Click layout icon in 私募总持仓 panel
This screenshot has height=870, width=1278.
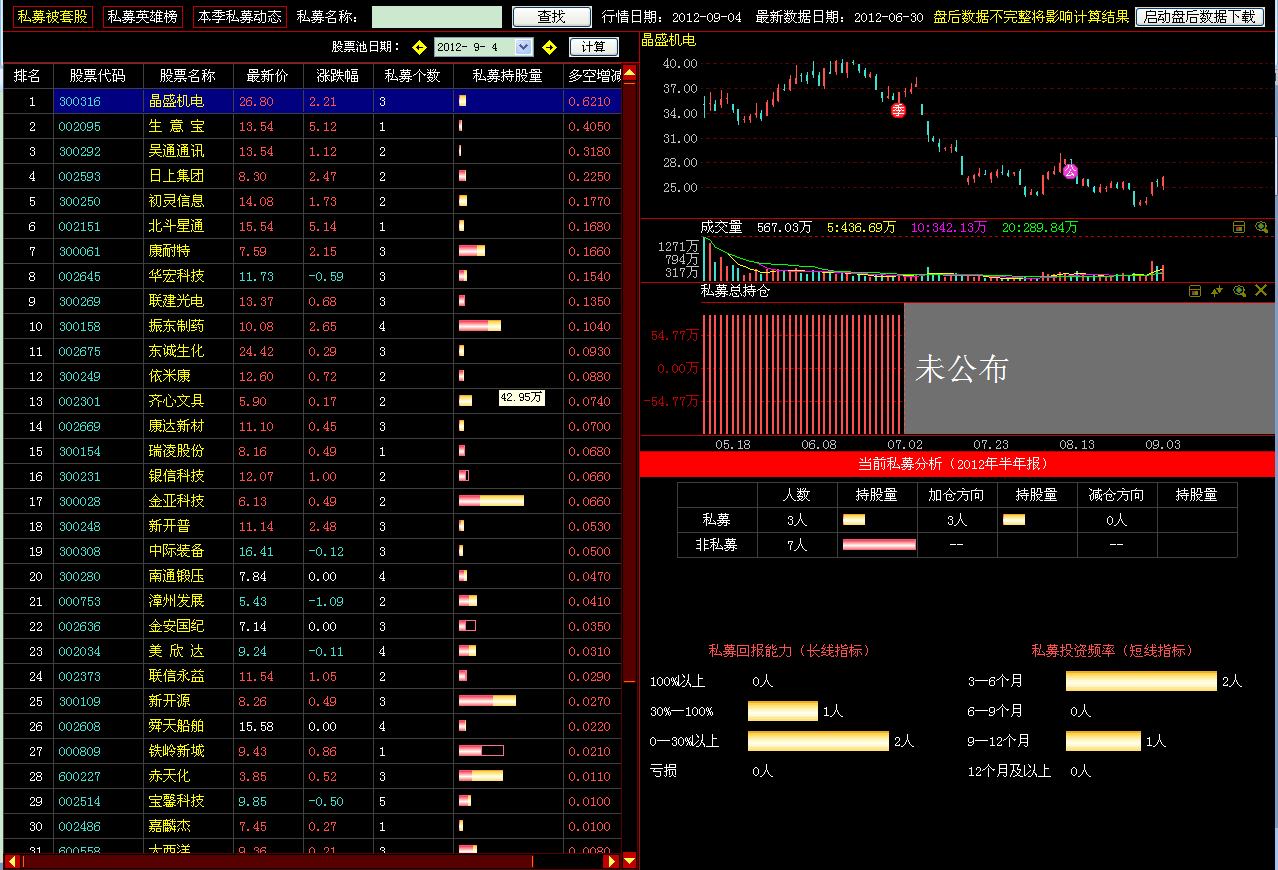pos(1195,291)
